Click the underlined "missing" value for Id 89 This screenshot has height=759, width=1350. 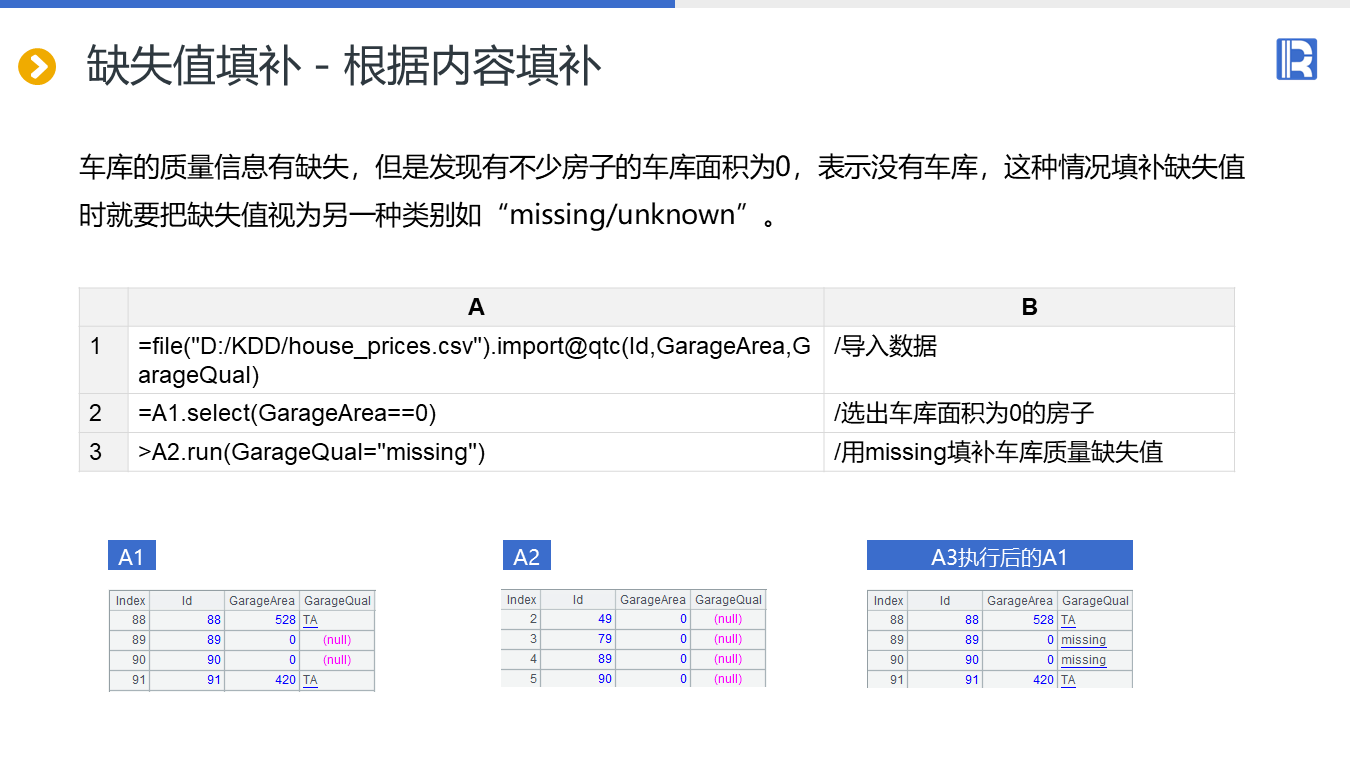pos(1083,640)
